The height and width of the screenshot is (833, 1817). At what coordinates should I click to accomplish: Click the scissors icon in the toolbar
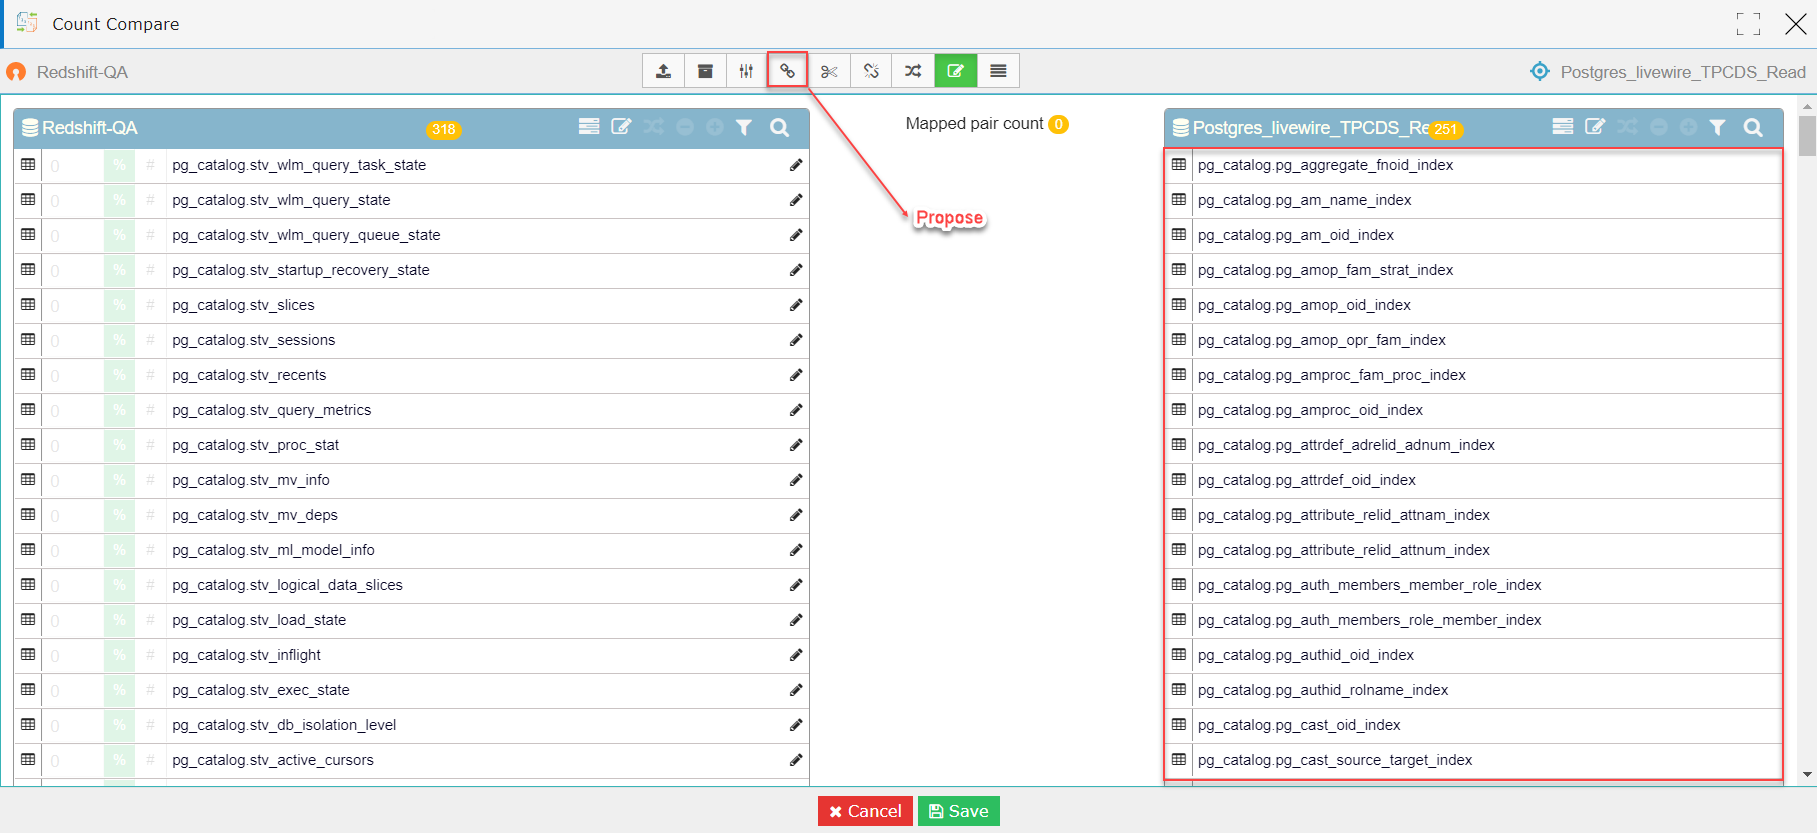pos(829,71)
